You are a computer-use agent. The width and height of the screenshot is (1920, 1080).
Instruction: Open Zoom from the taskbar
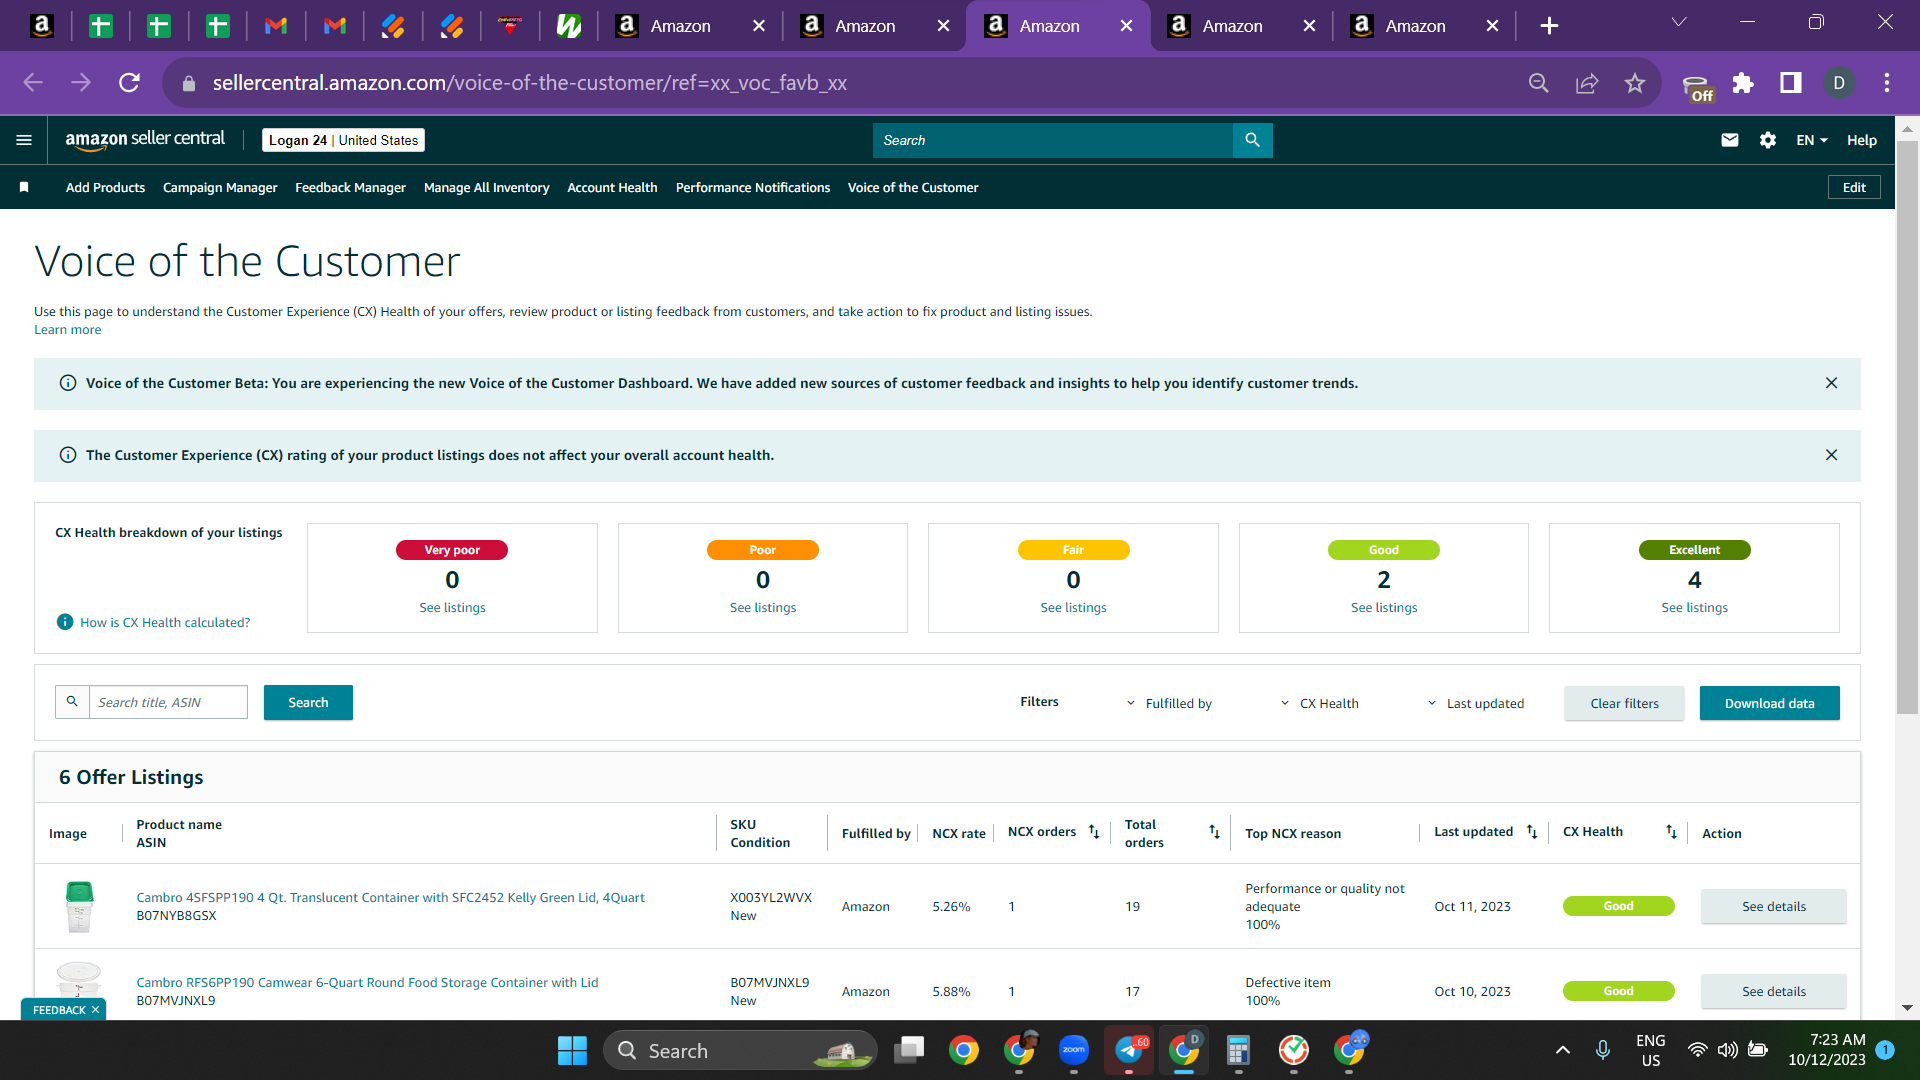tap(1074, 1050)
